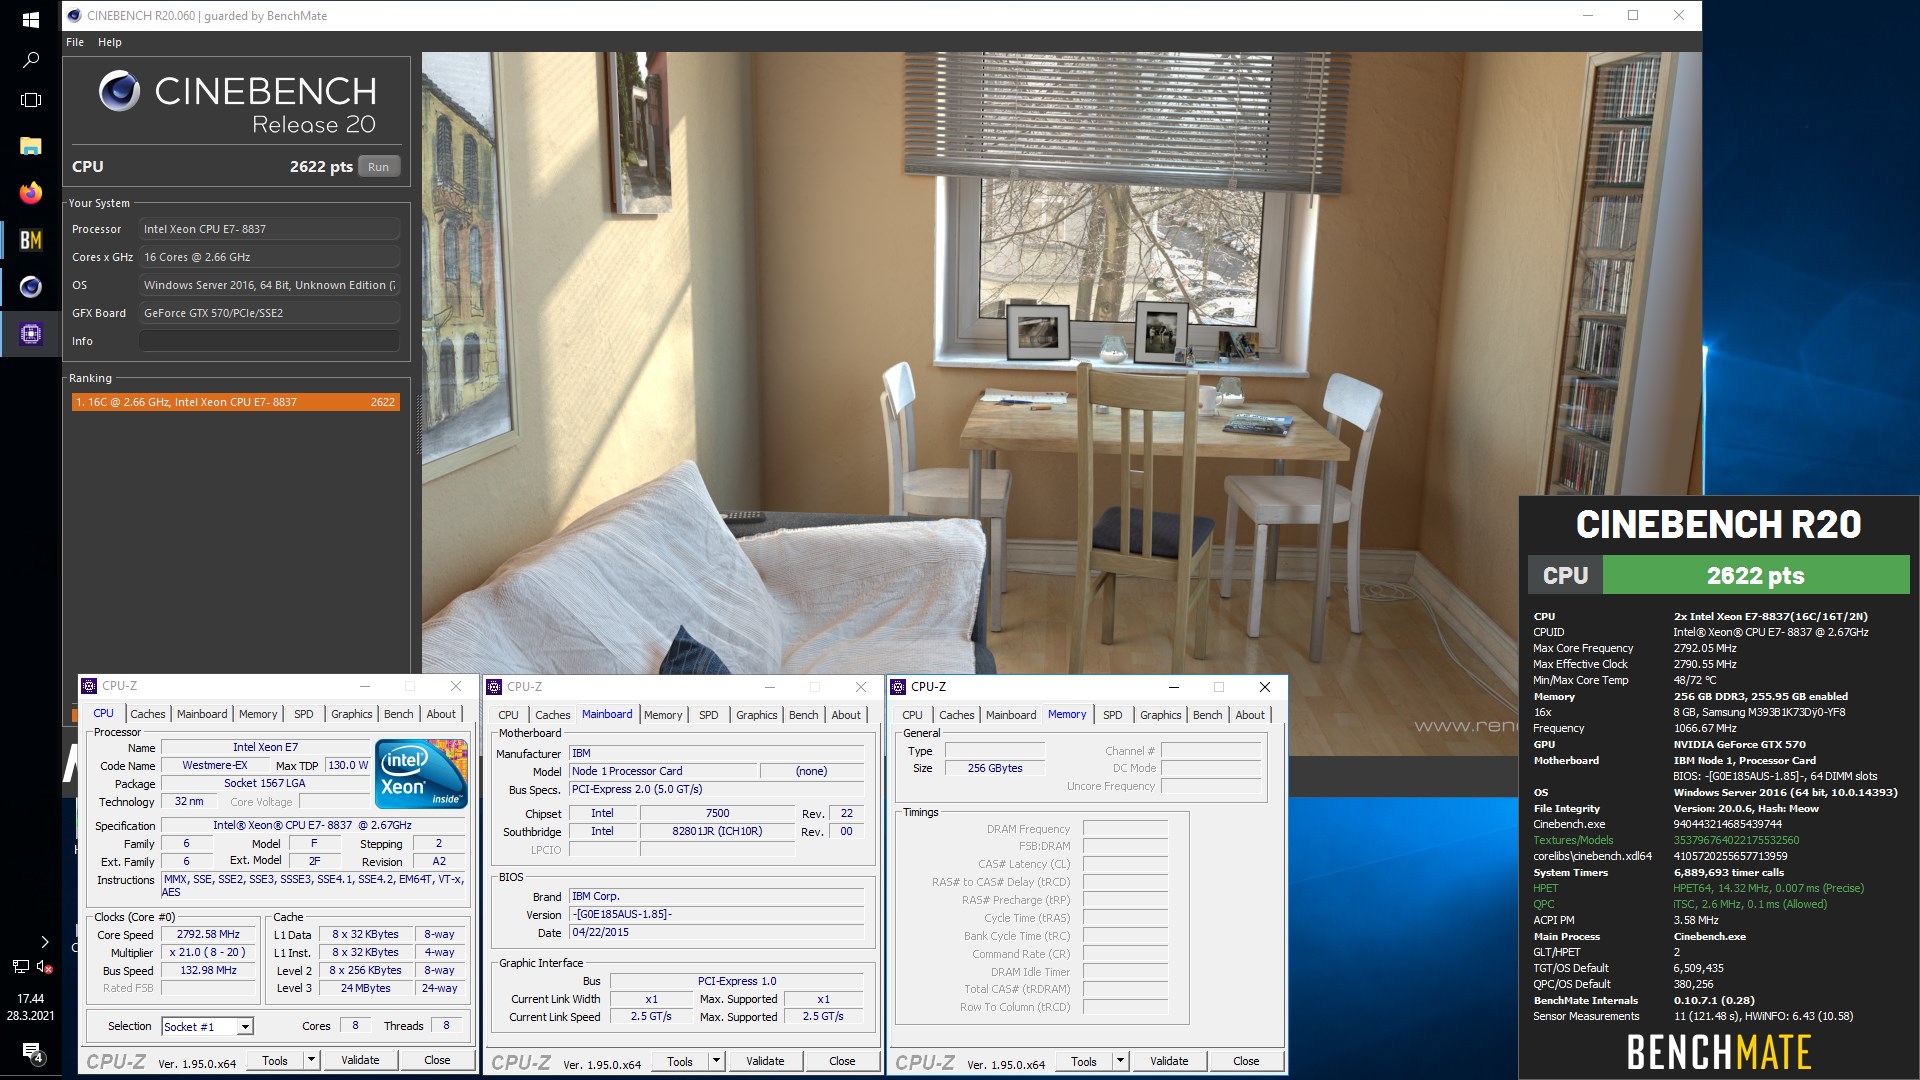Click the Bus Speed value 132.98 MHz

click(208, 970)
